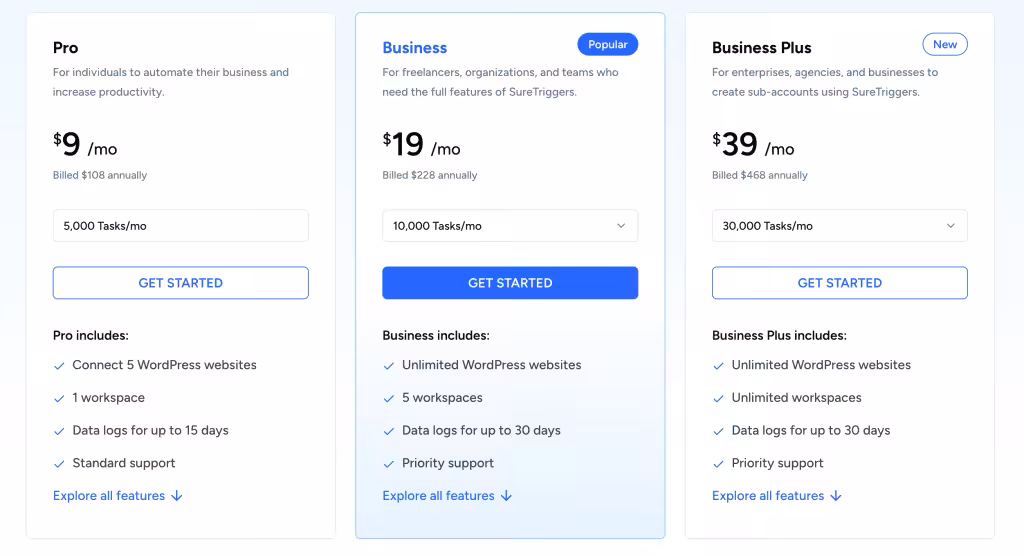Click down arrow icon in Pro Explore all features
The width and height of the screenshot is (1024, 556).
177,496
